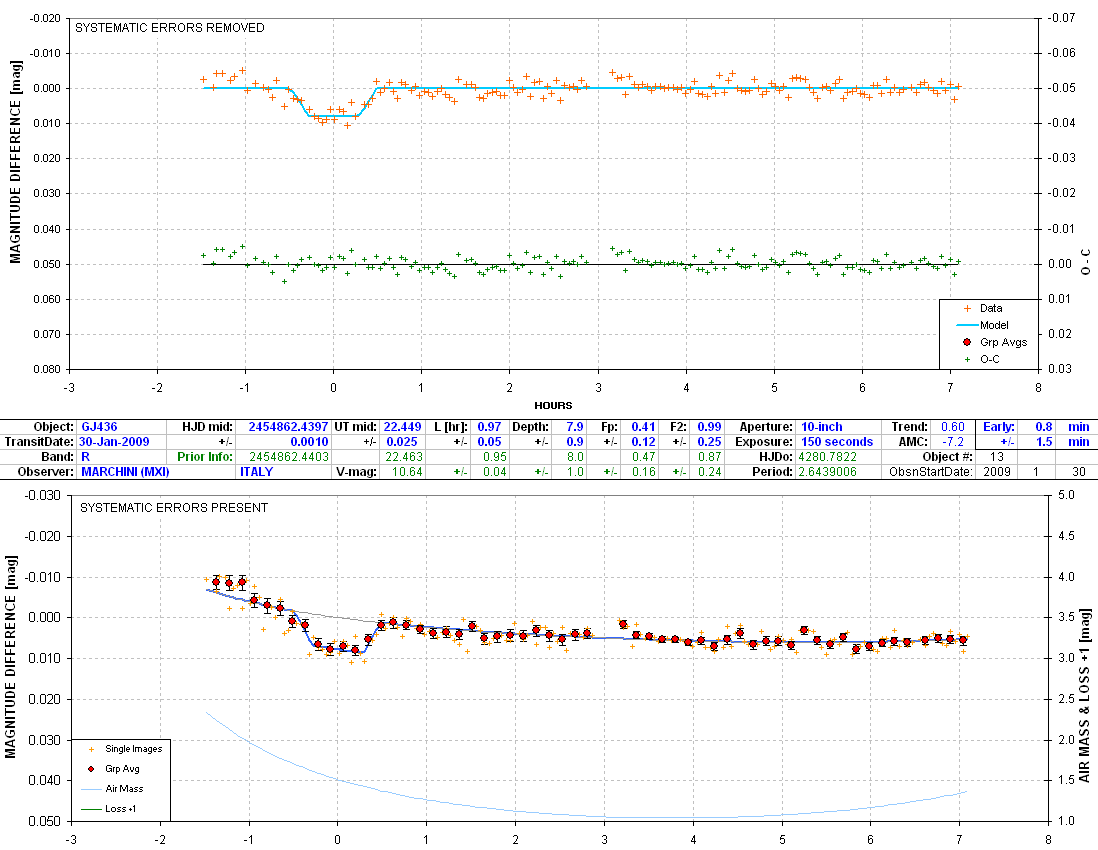Click the Early: label cell

(999, 426)
